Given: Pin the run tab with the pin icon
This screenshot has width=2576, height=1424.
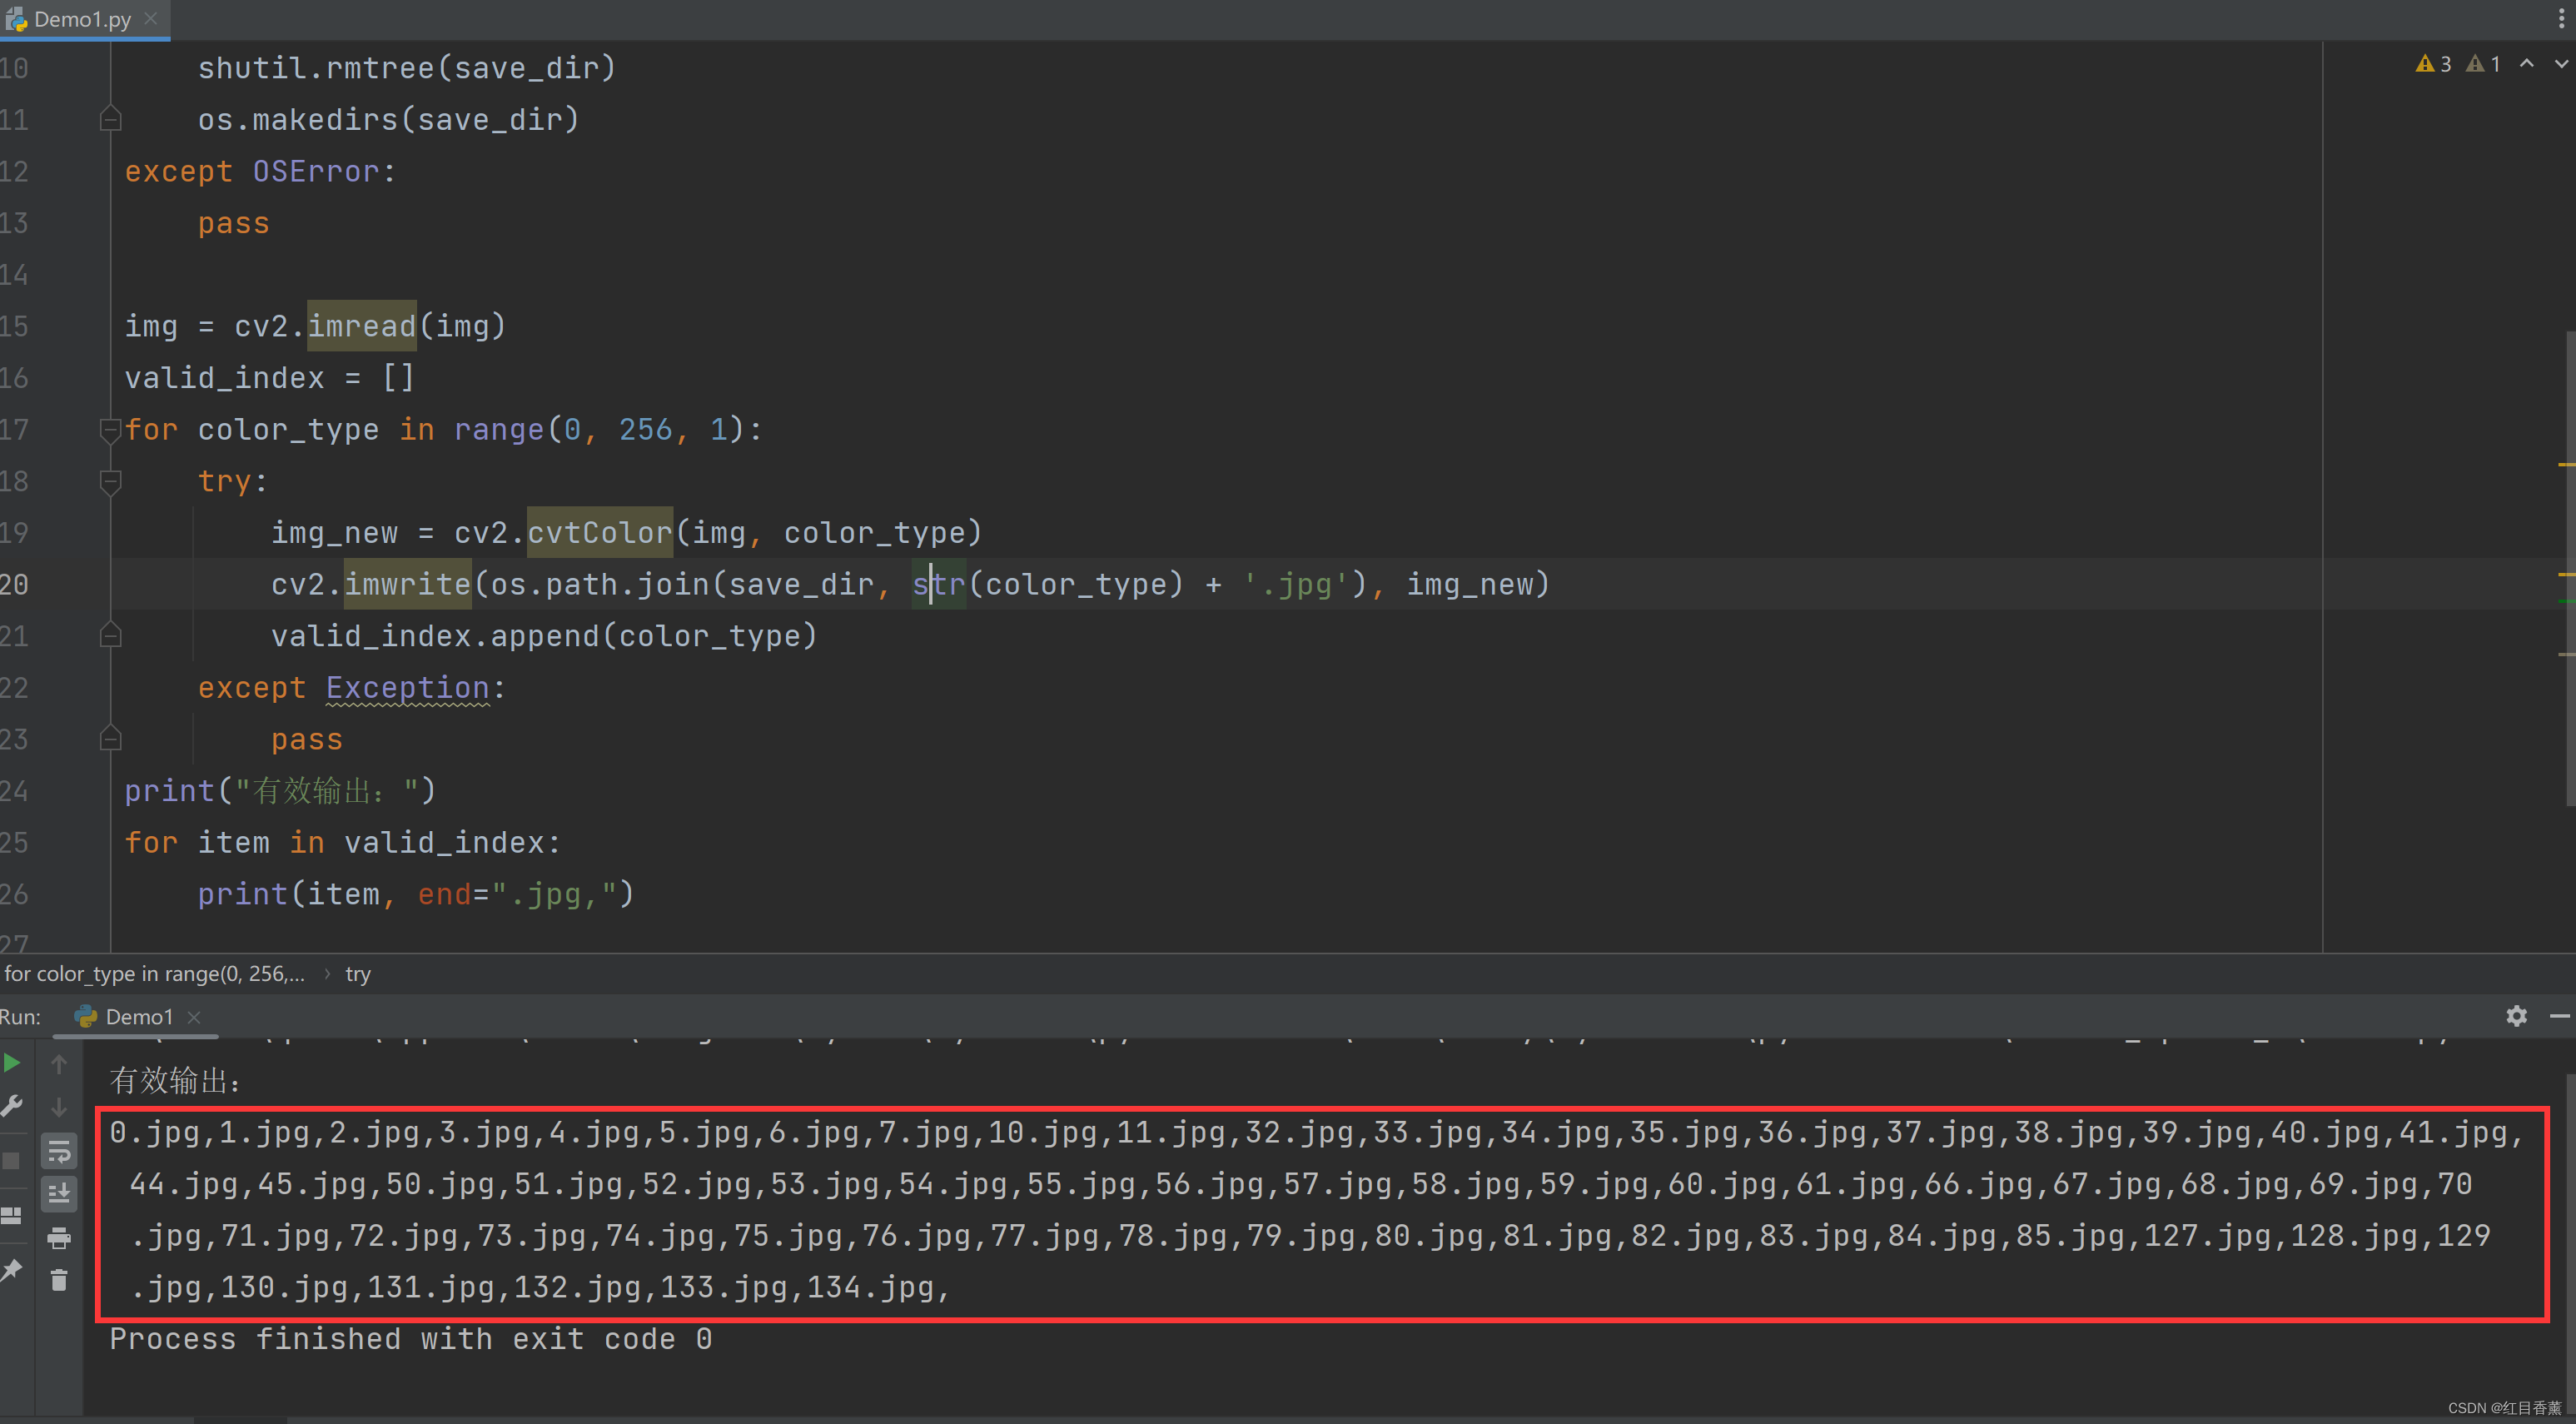Looking at the screenshot, I should click(x=12, y=1270).
